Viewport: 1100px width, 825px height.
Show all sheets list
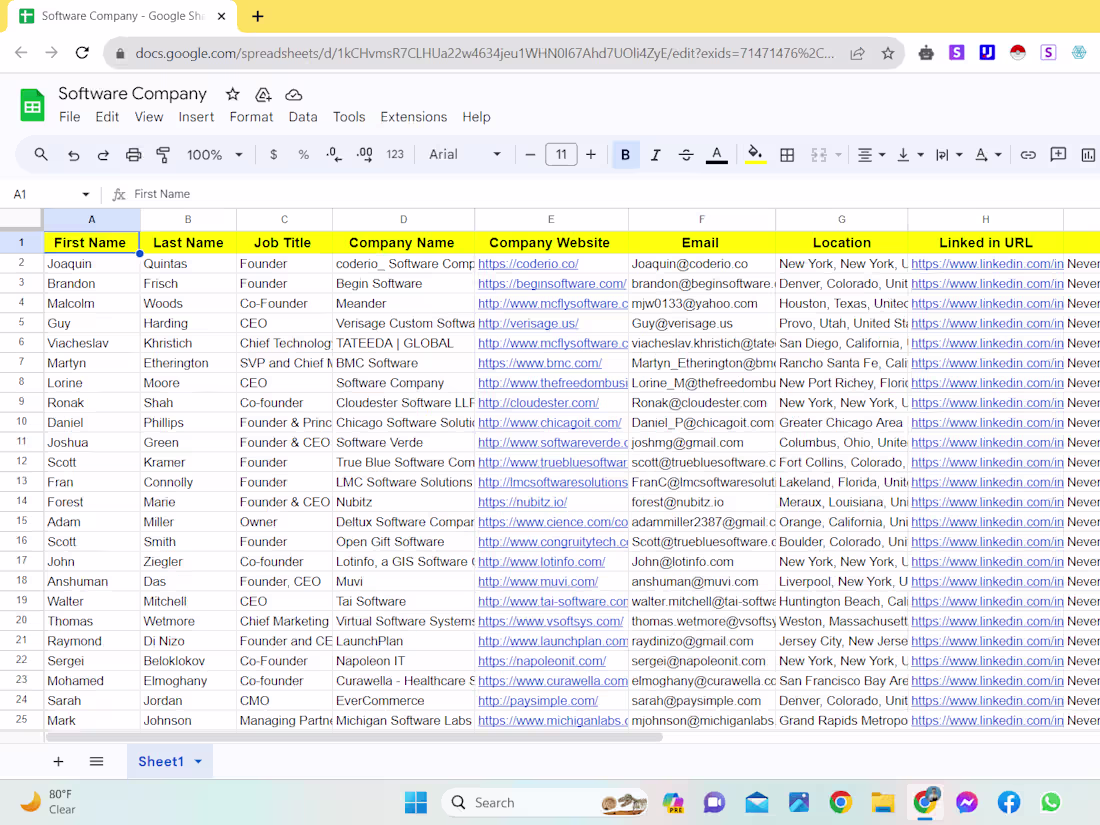tap(96, 762)
